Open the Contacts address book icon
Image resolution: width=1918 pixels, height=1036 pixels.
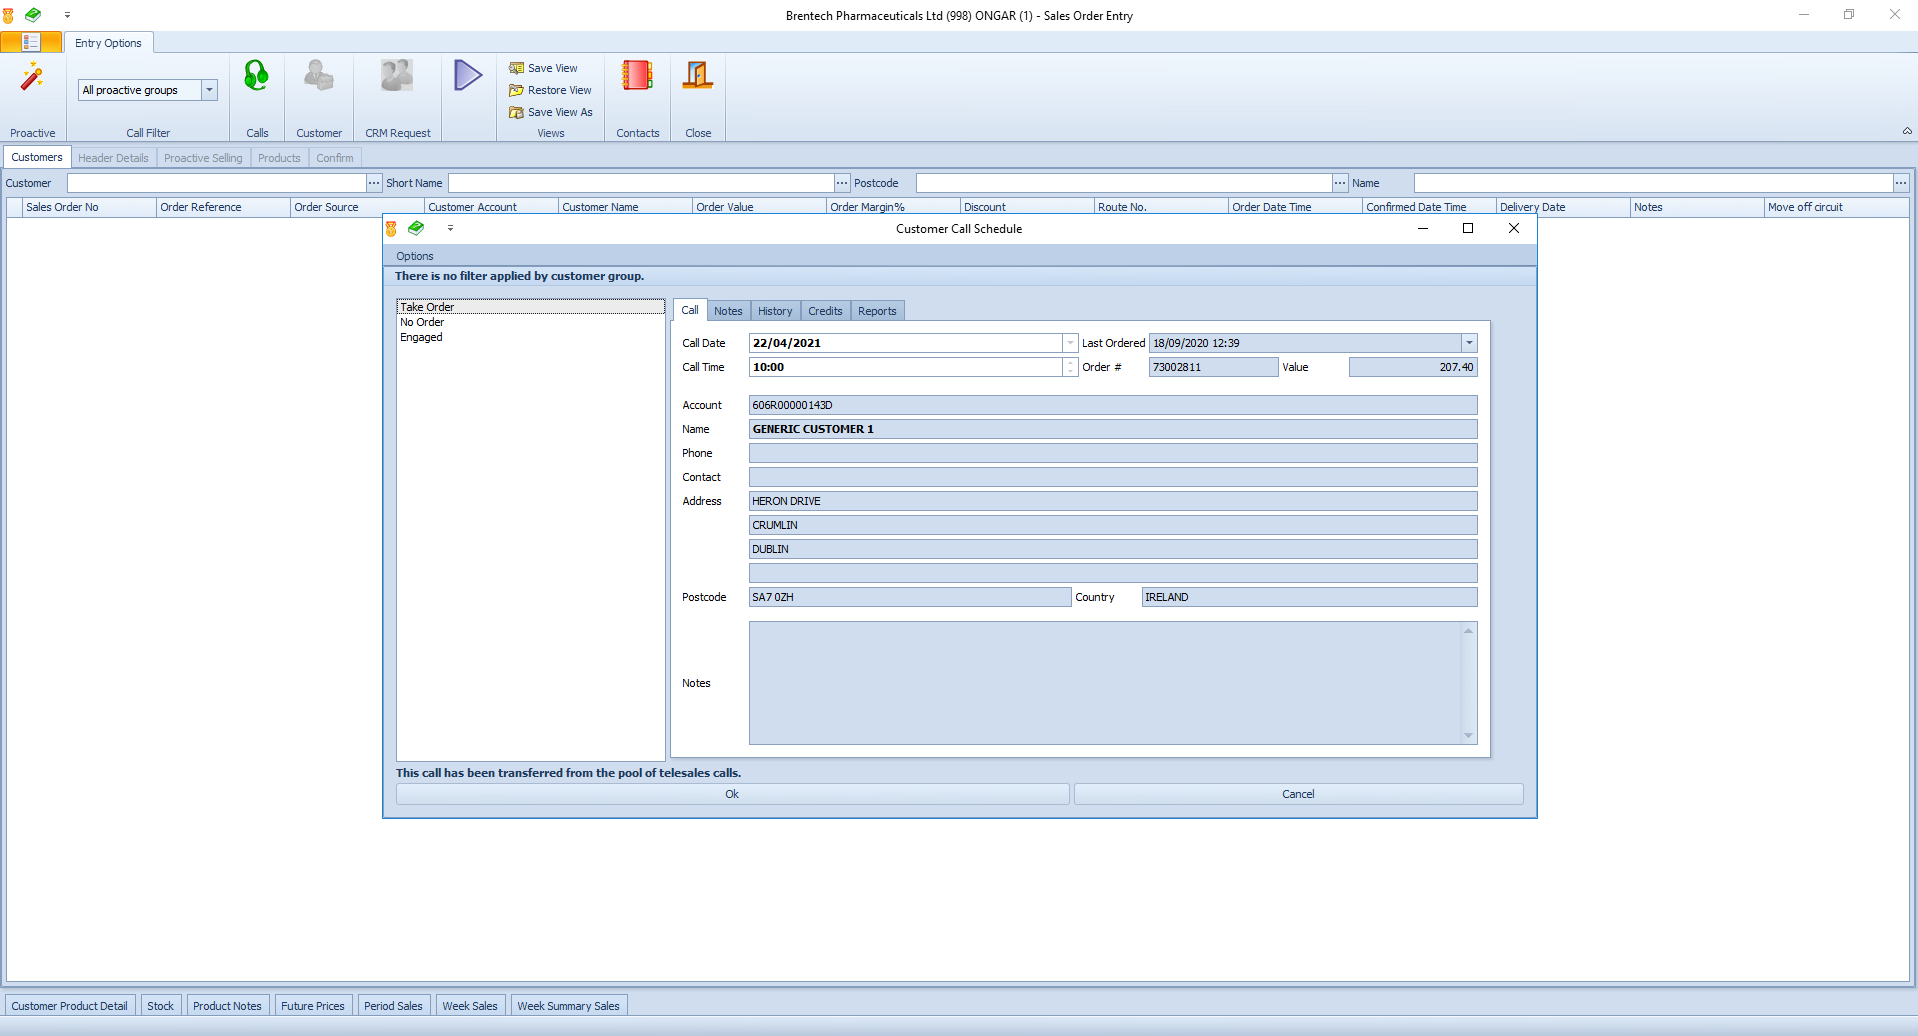[637, 75]
